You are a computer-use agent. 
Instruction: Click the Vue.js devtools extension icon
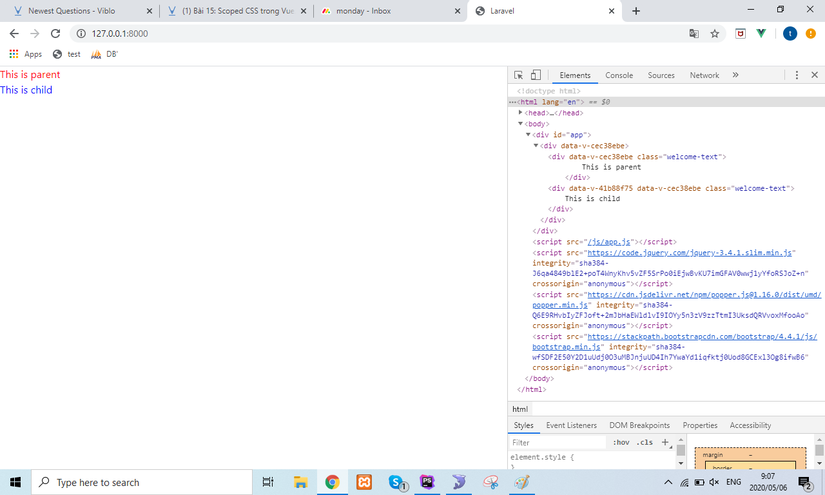coord(760,33)
